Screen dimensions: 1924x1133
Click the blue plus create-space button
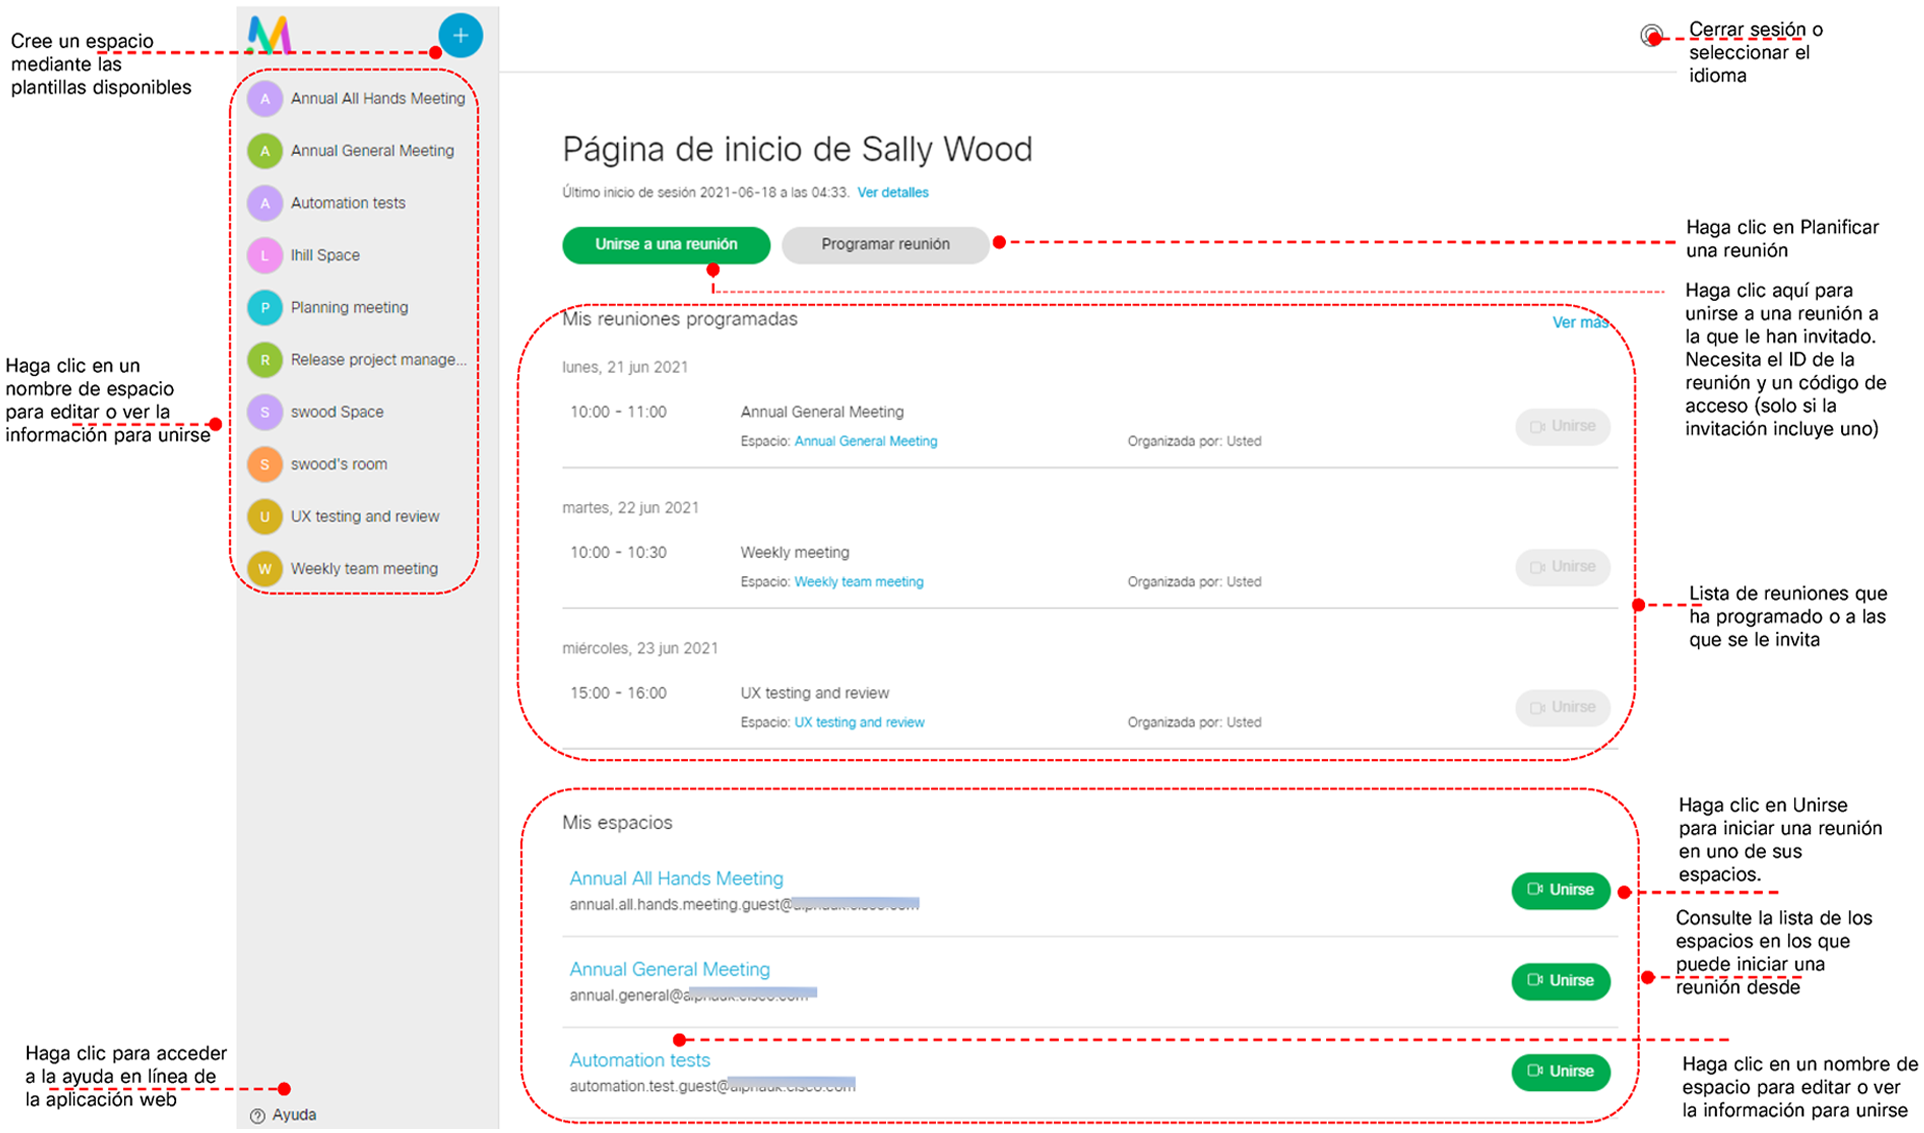(460, 36)
